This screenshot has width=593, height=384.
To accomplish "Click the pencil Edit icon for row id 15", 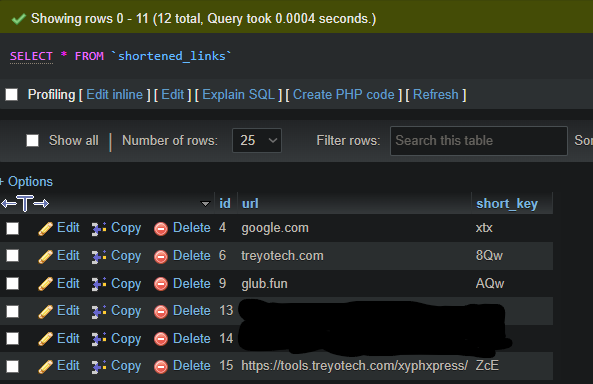I will click(x=45, y=367).
